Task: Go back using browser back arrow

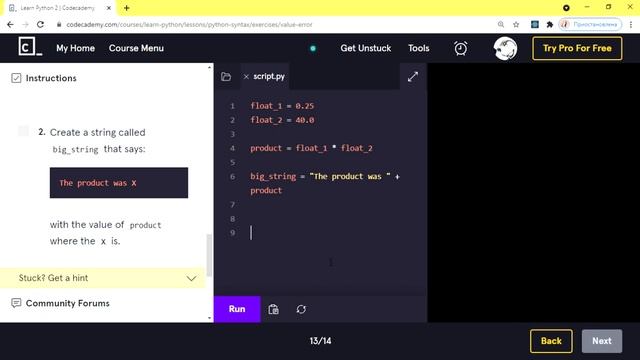Action: point(10,24)
